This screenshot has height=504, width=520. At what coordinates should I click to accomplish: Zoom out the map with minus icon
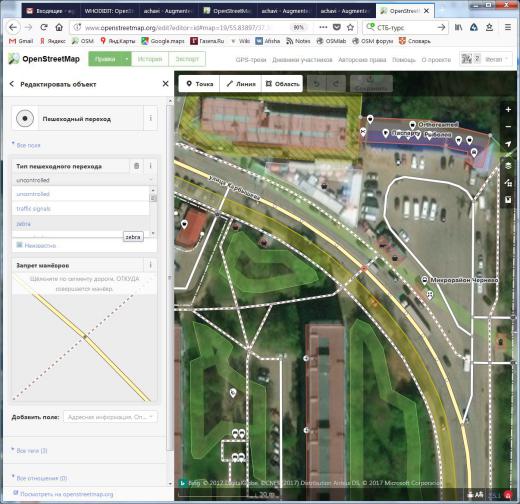click(x=508, y=127)
